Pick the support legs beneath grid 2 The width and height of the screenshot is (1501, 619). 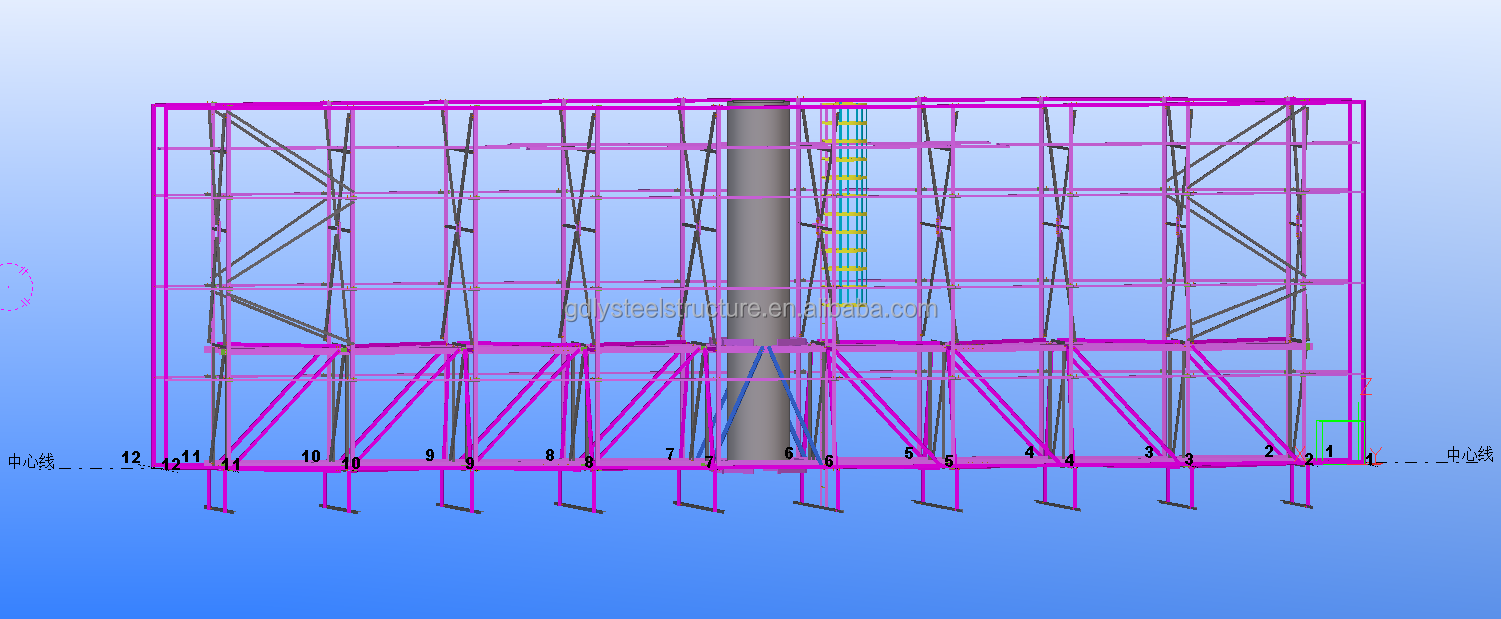[1298, 488]
